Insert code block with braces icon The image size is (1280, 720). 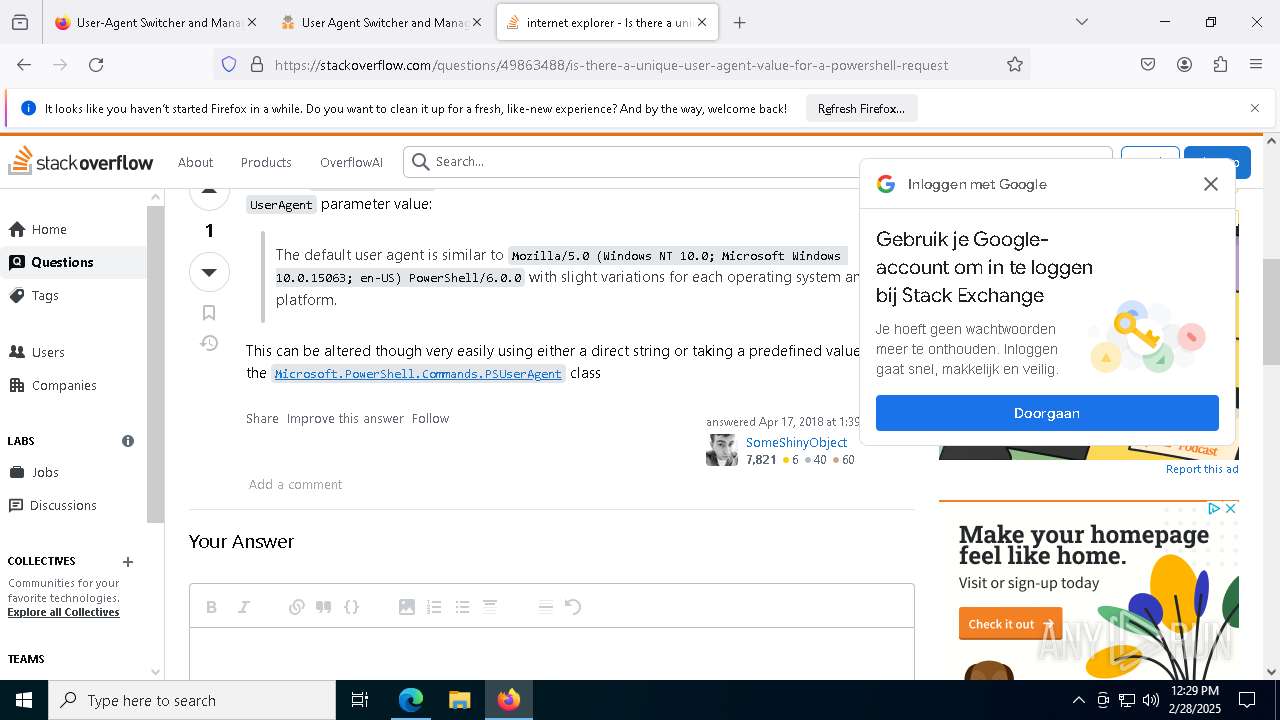[352, 607]
